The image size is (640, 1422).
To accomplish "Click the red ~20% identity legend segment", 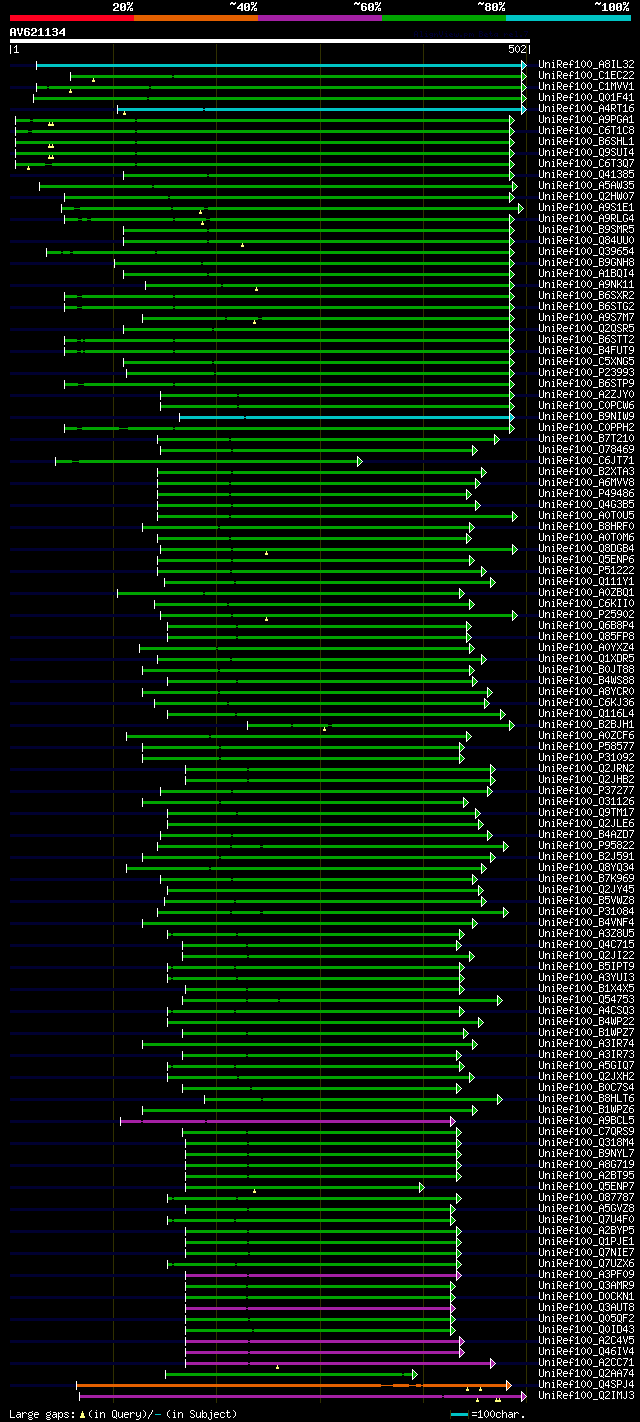I will [x=71, y=17].
